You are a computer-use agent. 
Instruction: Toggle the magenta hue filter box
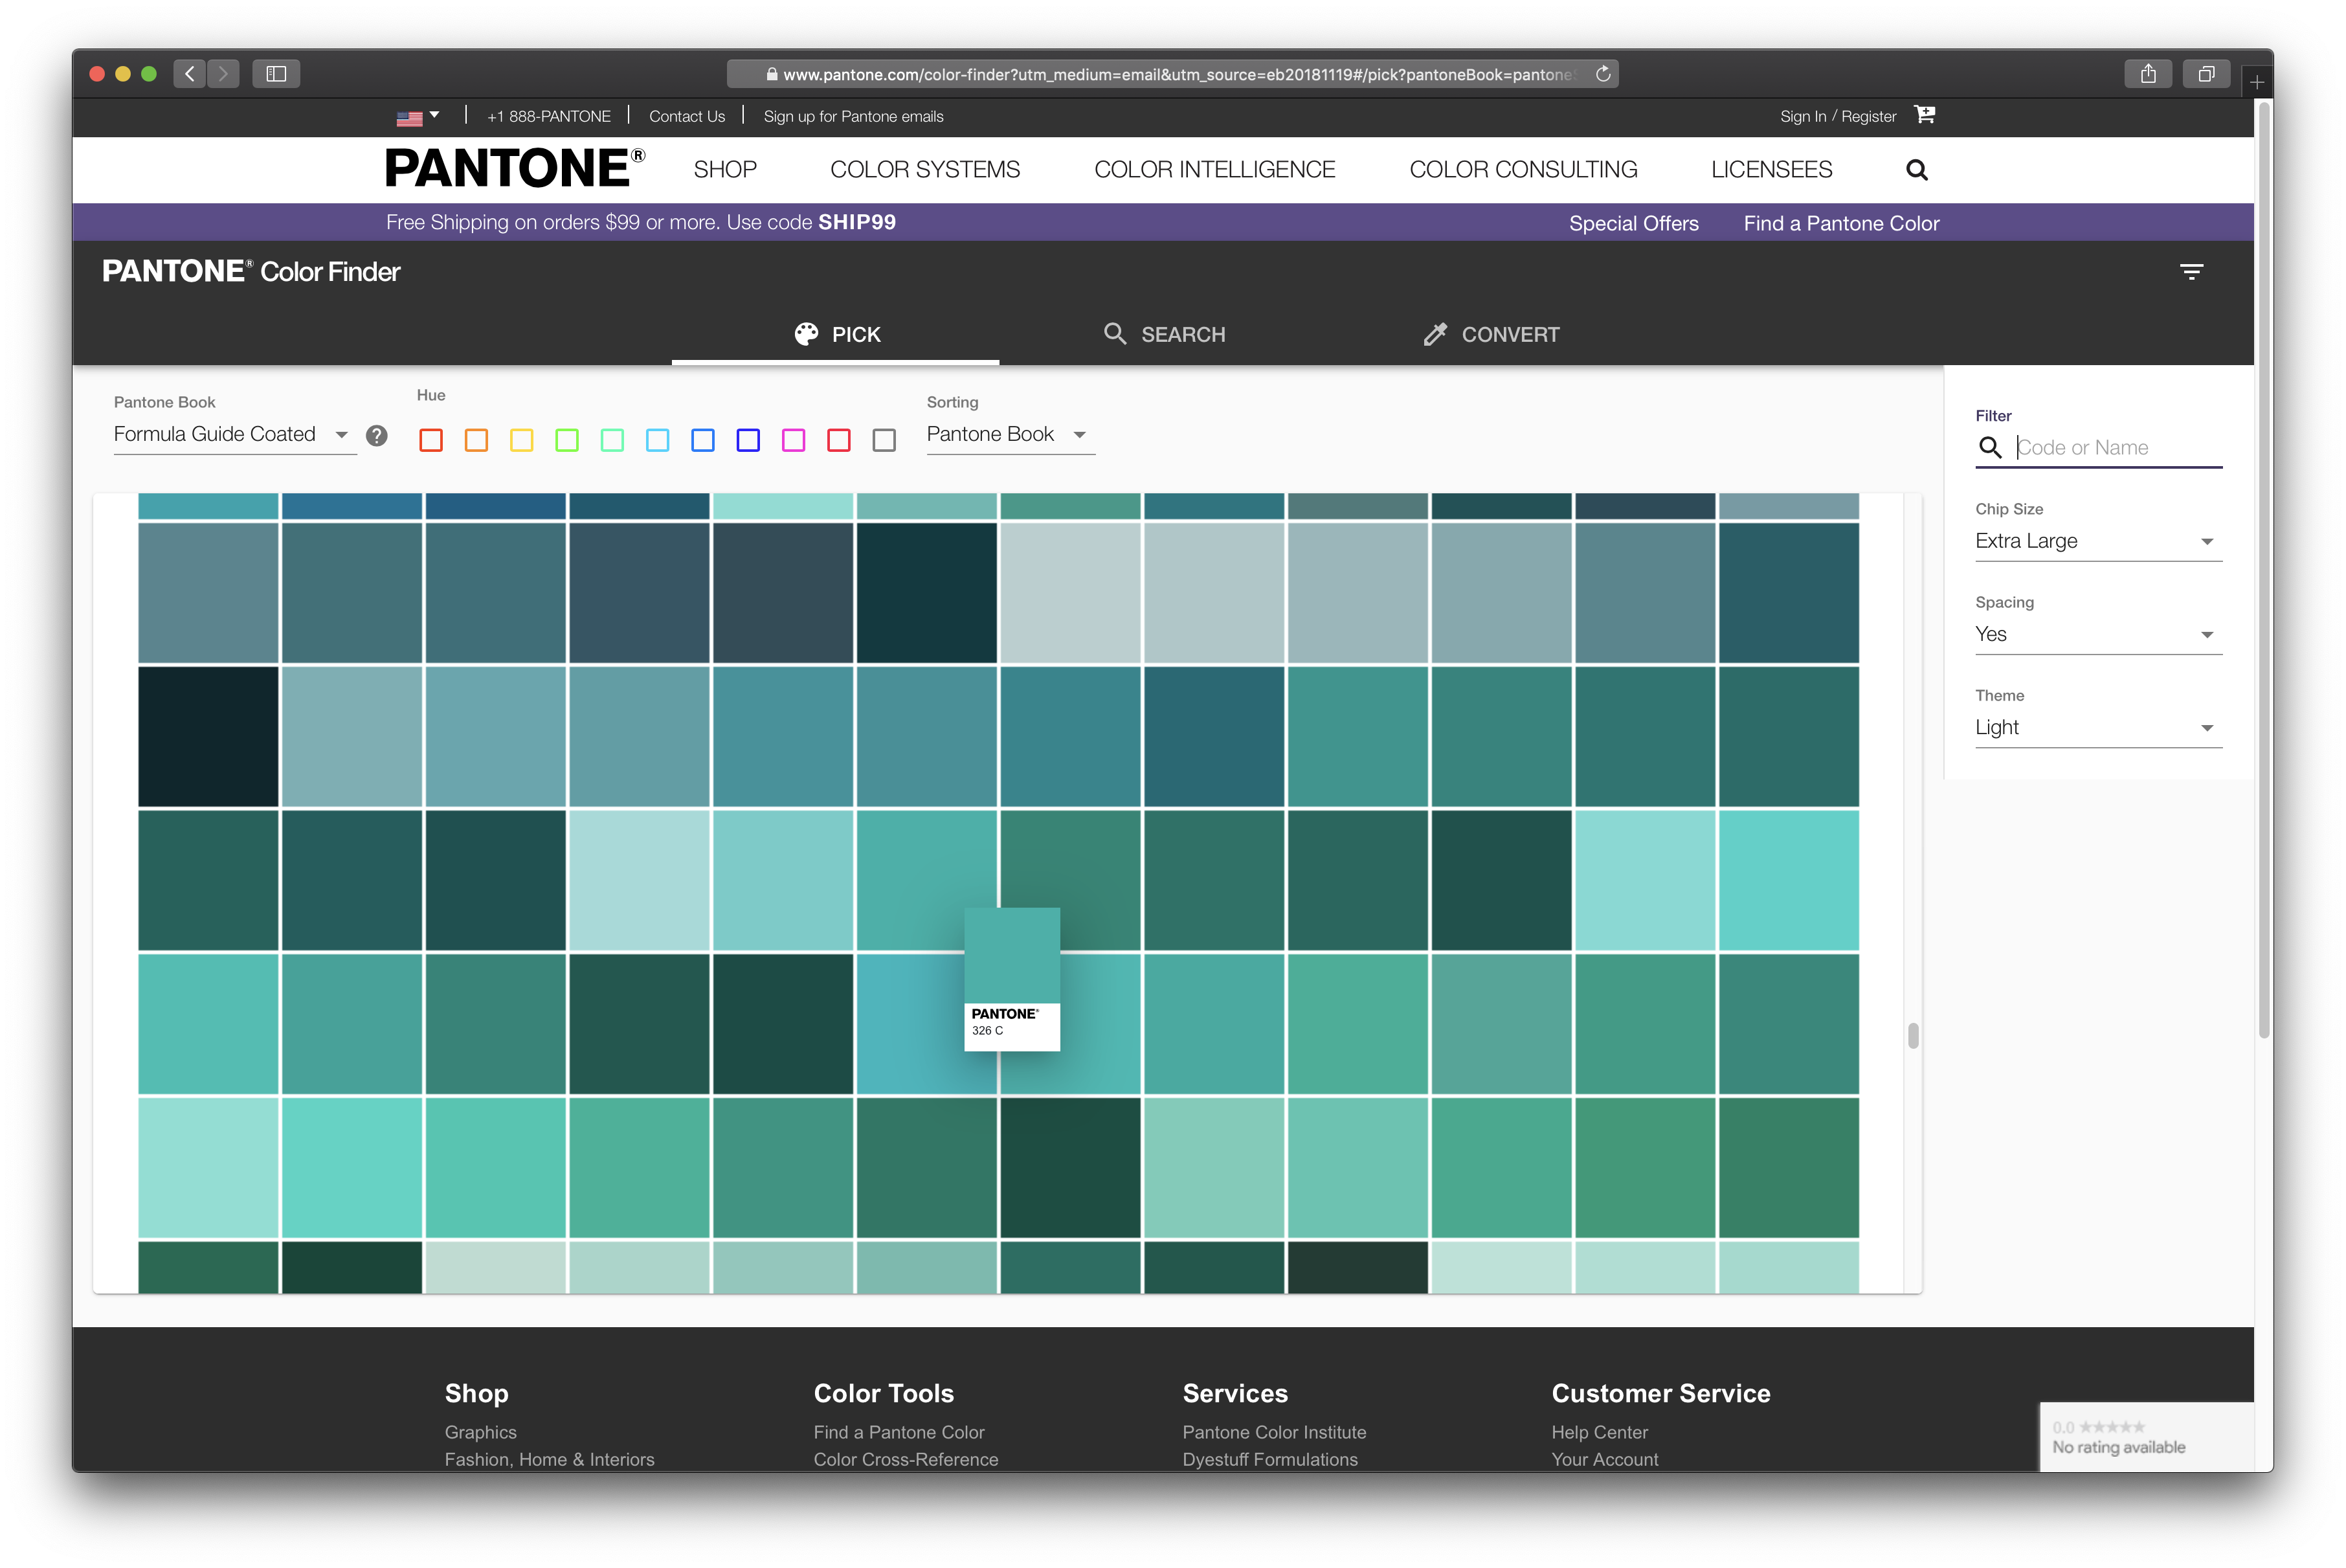pyautogui.click(x=794, y=440)
